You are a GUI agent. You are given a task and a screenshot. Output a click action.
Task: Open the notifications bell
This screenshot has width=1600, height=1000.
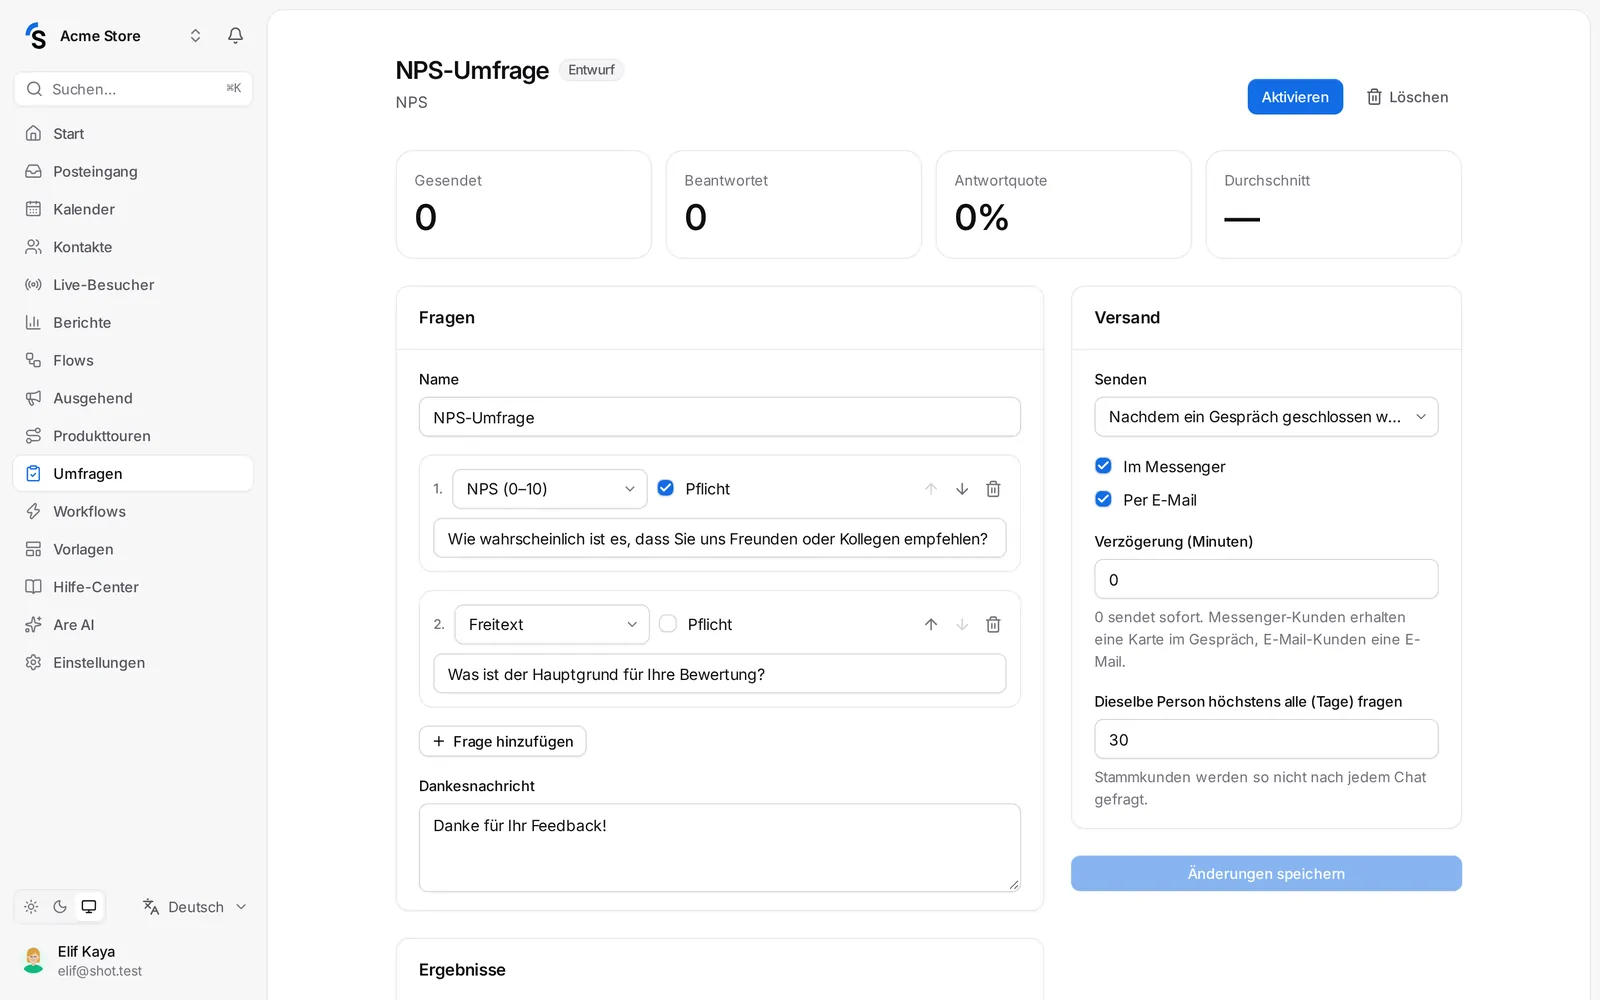tap(235, 36)
